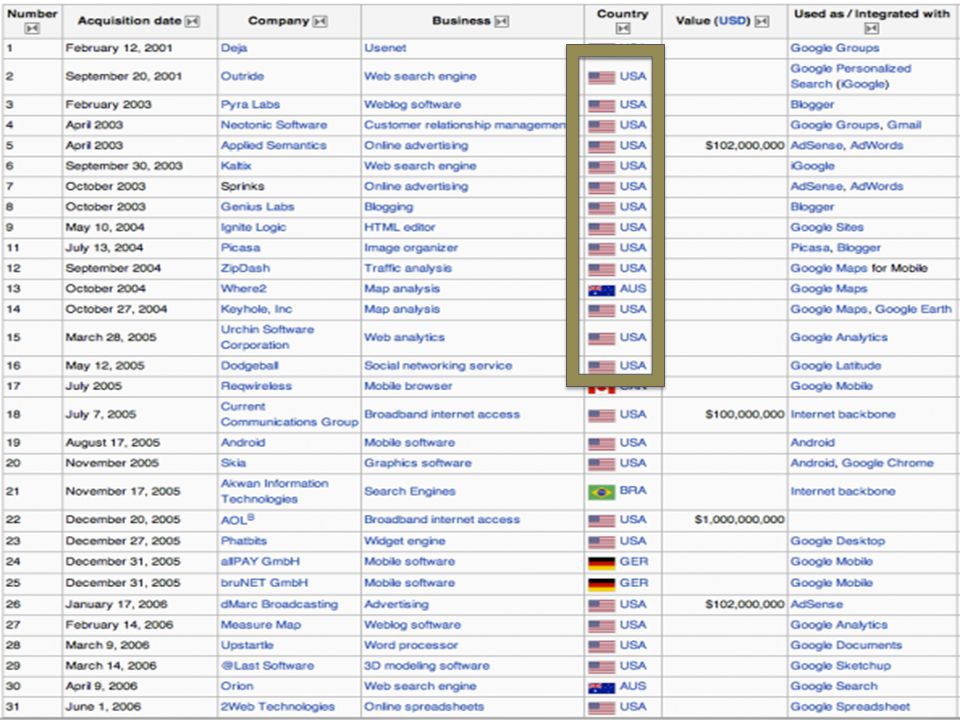This screenshot has width=960, height=720.
Task: Open the Google Chrome link
Action: (888, 463)
